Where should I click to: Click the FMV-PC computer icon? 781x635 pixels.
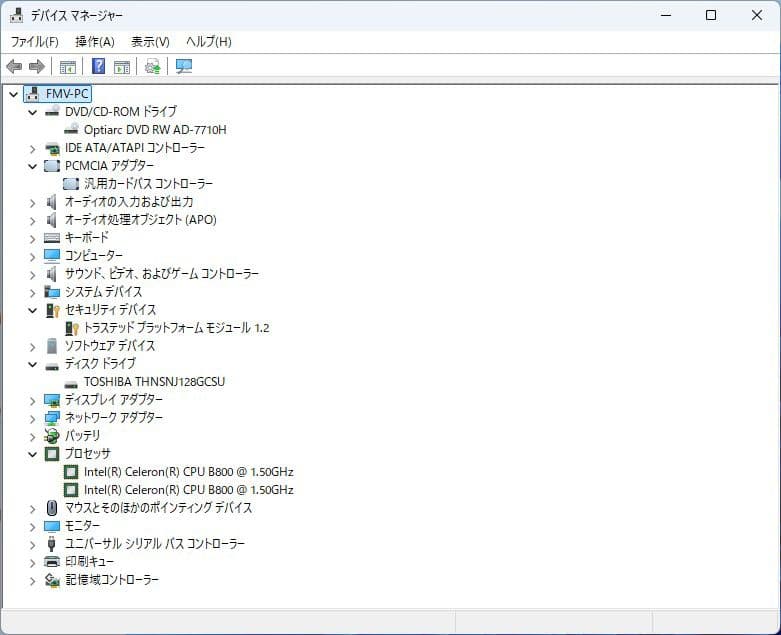(33, 94)
